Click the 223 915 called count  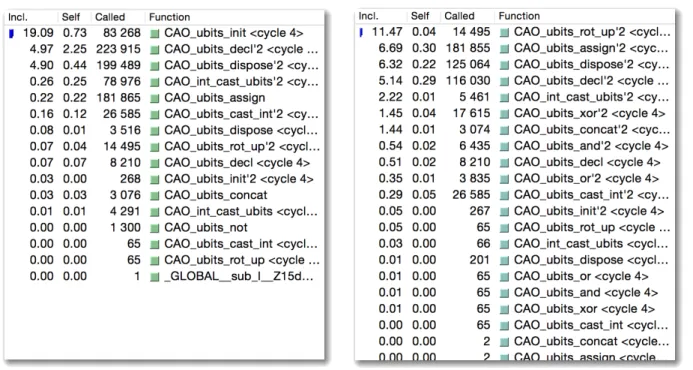118,50
